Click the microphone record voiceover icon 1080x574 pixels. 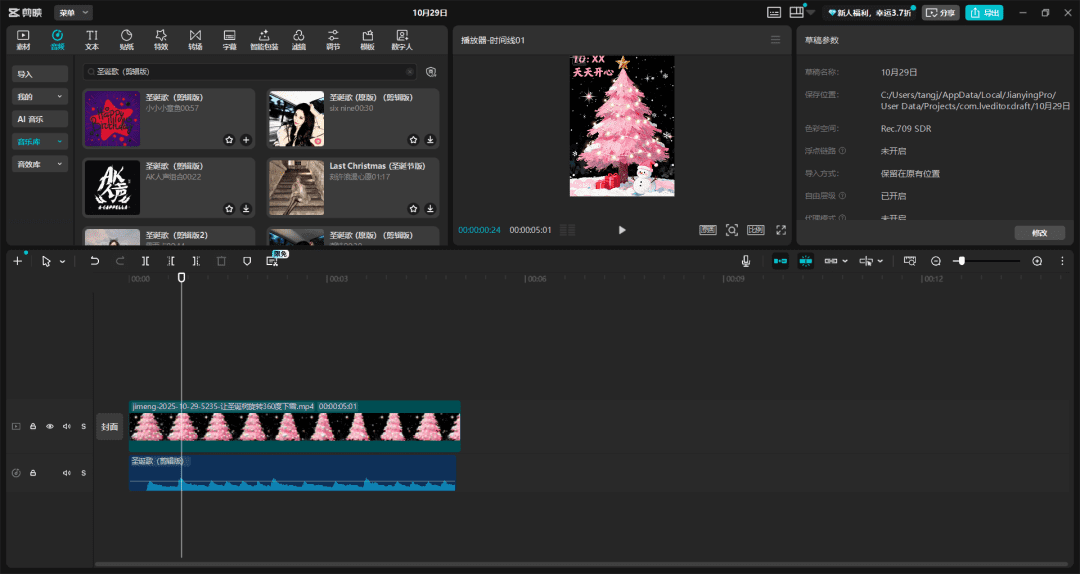point(746,261)
